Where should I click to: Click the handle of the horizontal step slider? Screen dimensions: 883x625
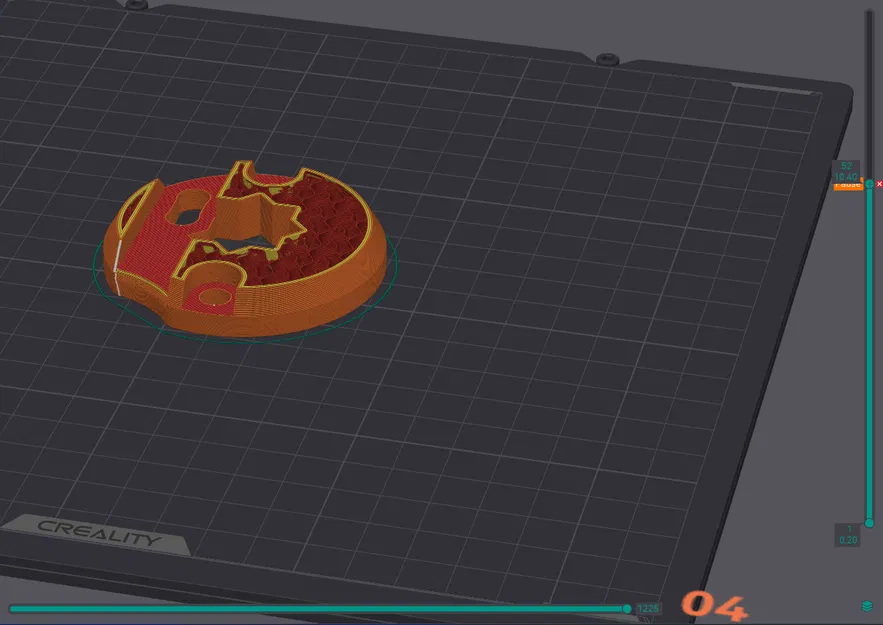[x=626, y=607]
